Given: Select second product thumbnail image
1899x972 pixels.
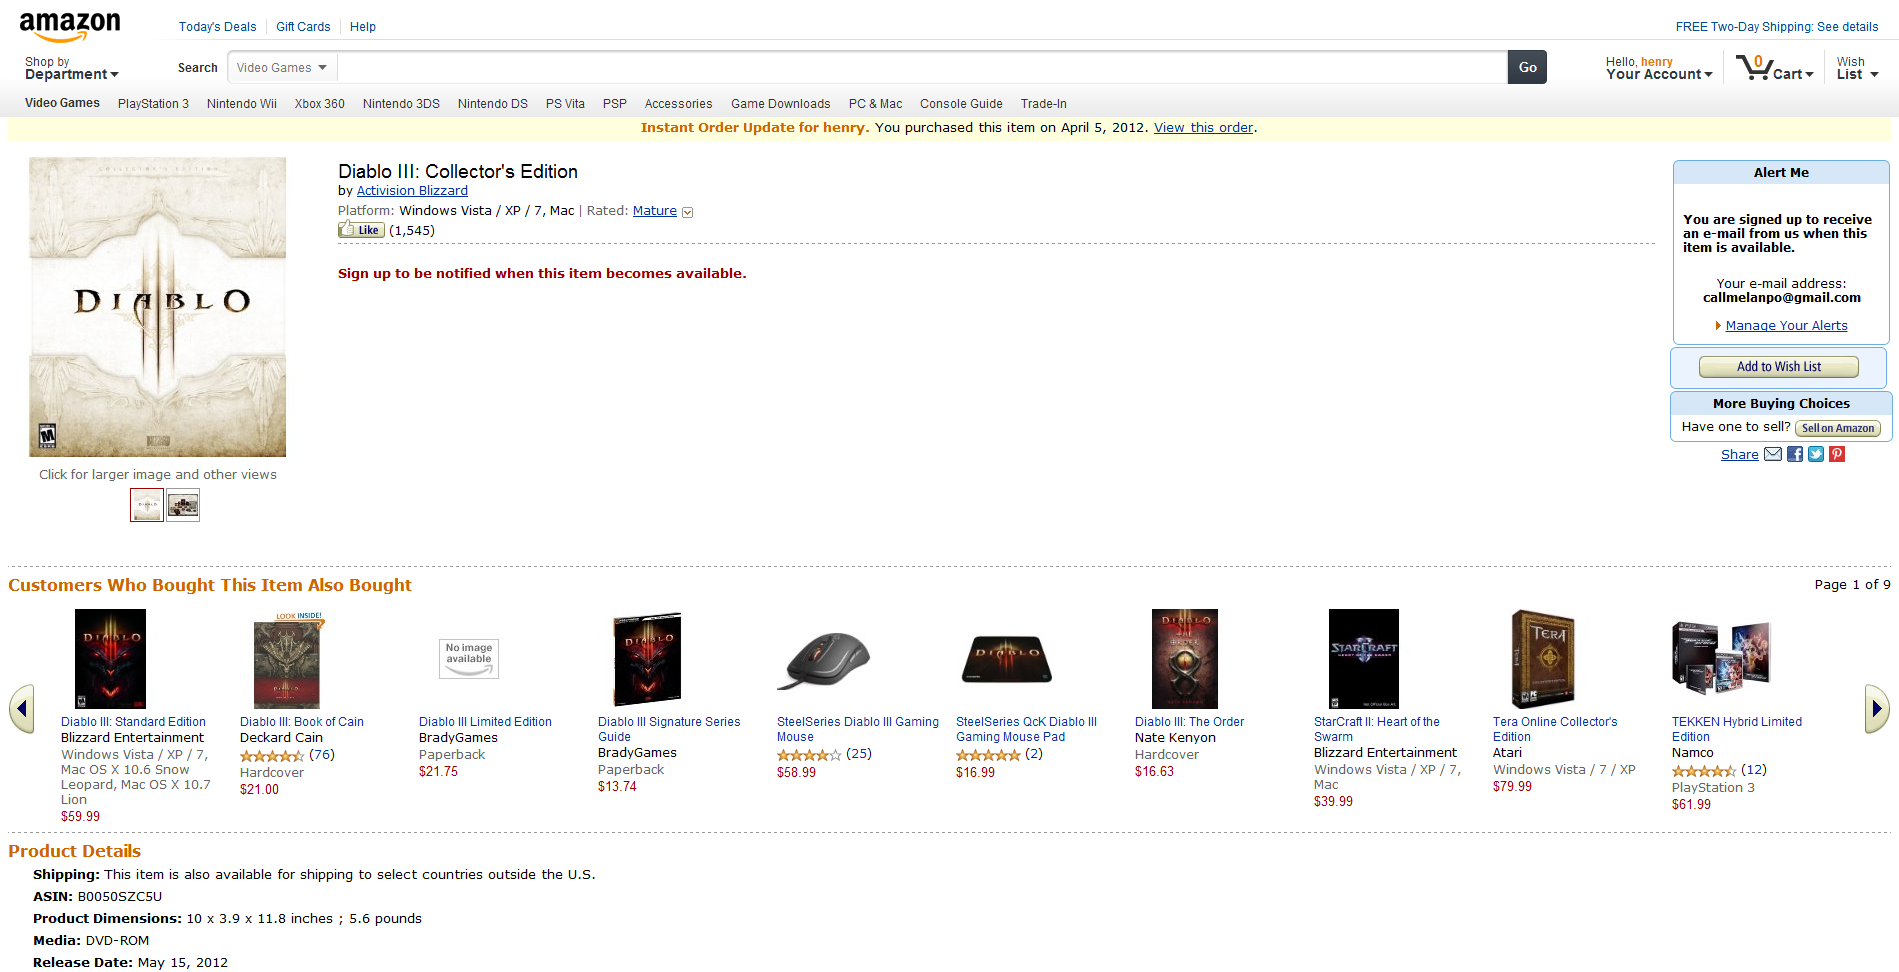Looking at the screenshot, I should coord(183,505).
